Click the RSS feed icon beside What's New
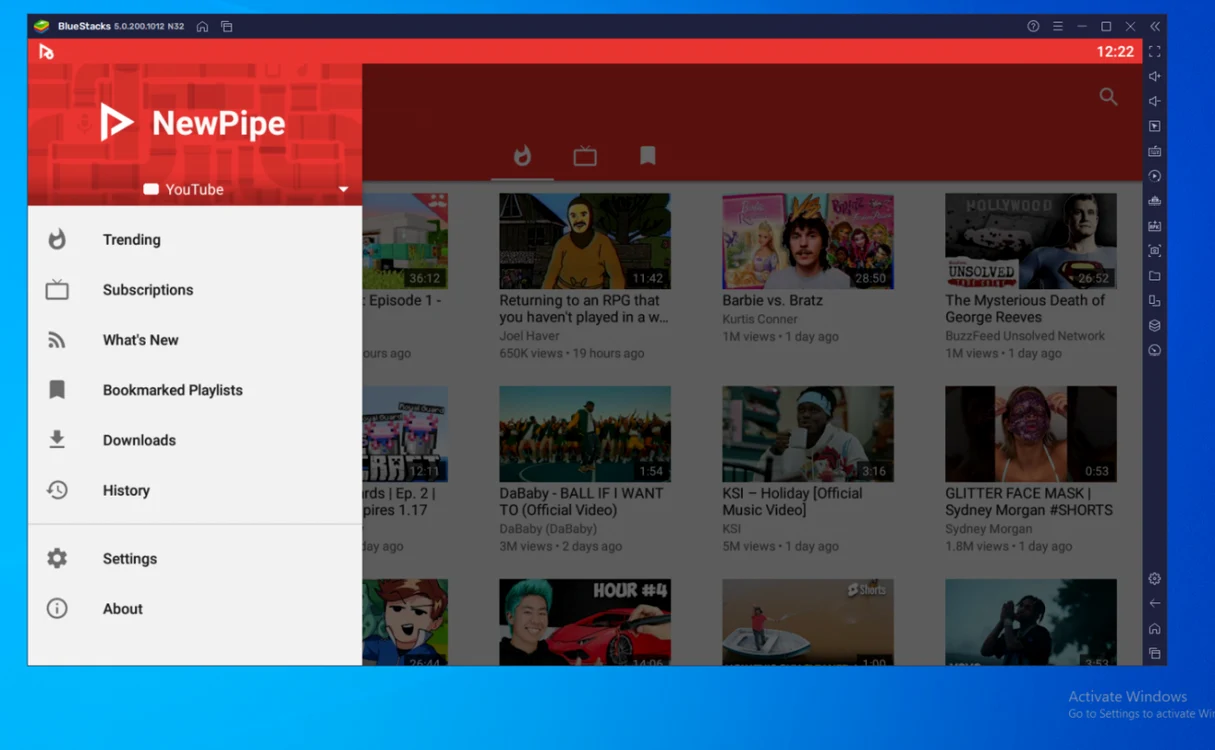Viewport: 1215px width, 750px height. point(57,340)
